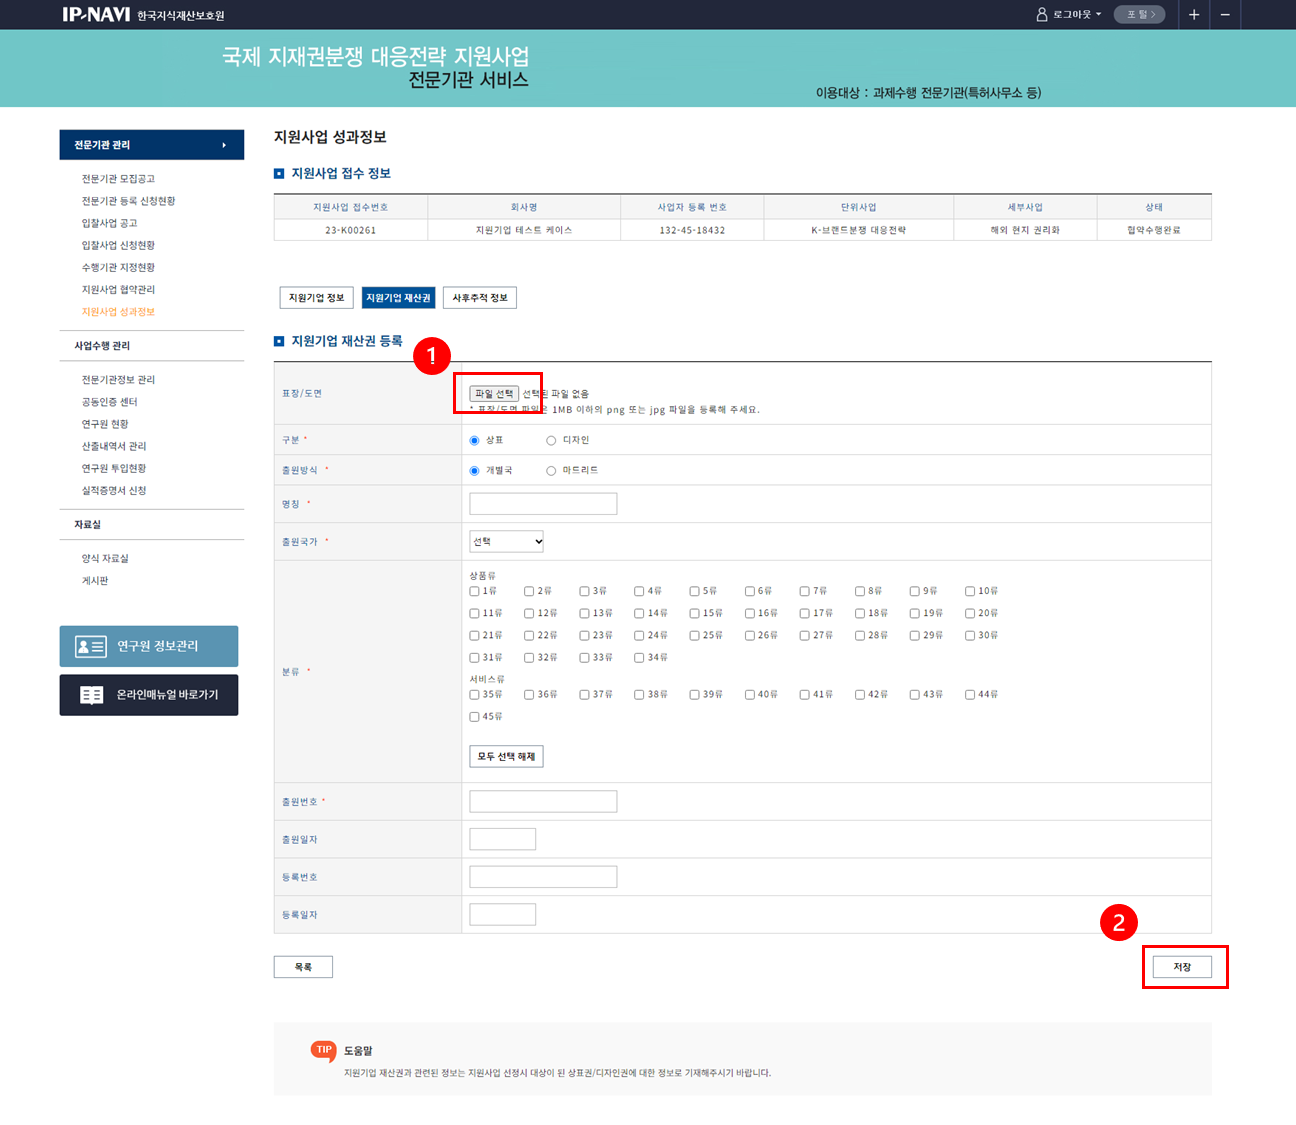Viewport: 1296px width, 1125px height.
Task: Click the user profile icon beside 로그아웃
Action: click(x=1042, y=14)
